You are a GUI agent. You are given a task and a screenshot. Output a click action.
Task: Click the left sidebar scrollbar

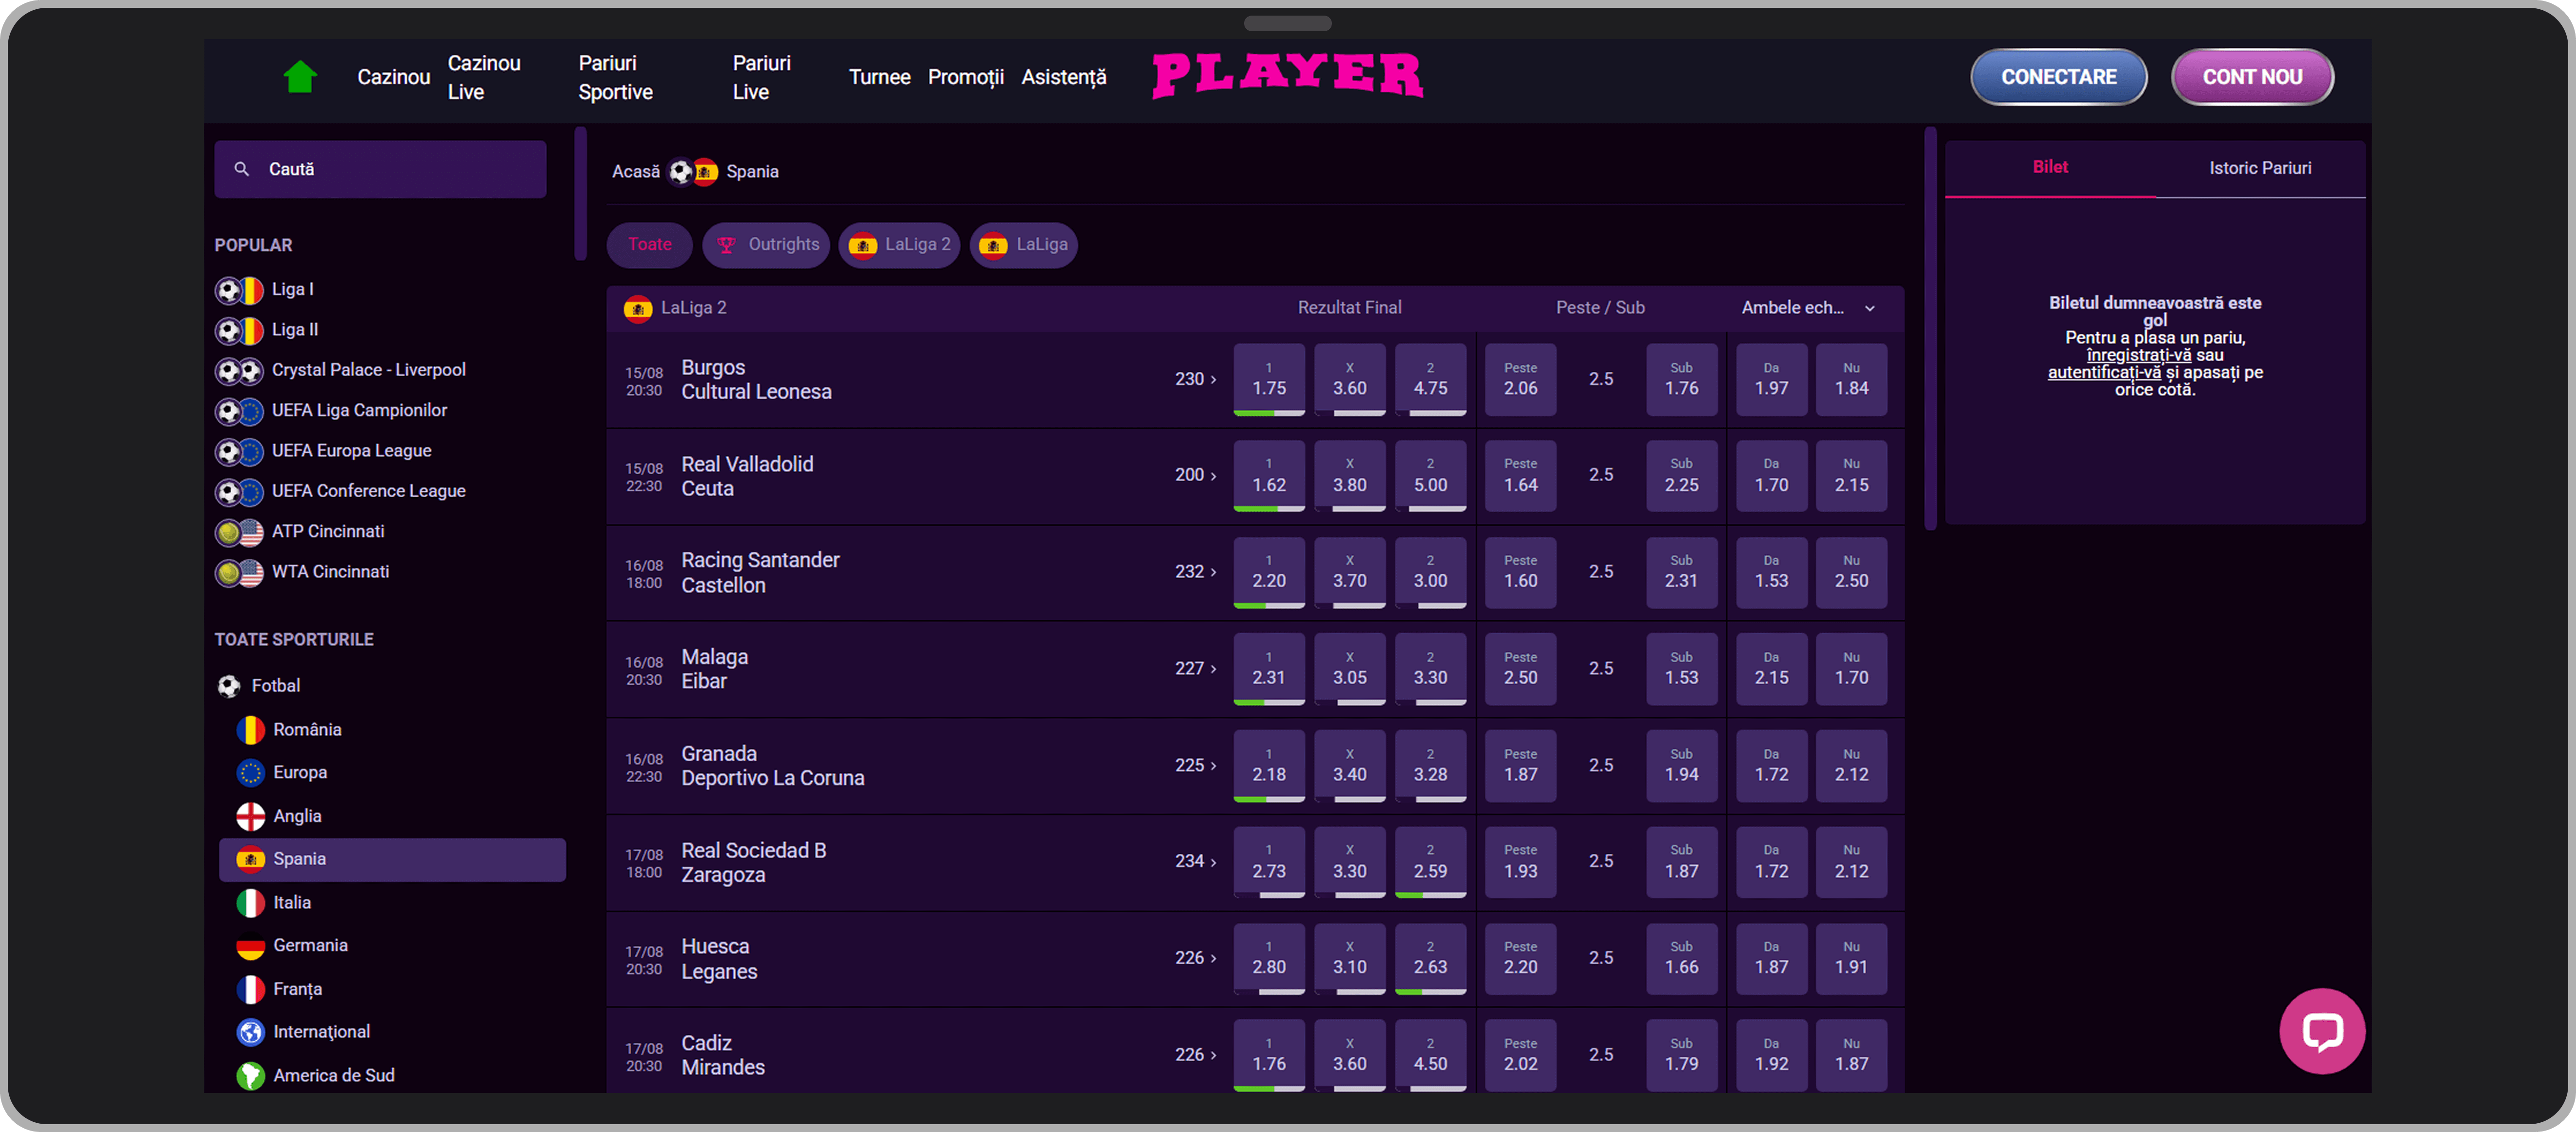[580, 193]
